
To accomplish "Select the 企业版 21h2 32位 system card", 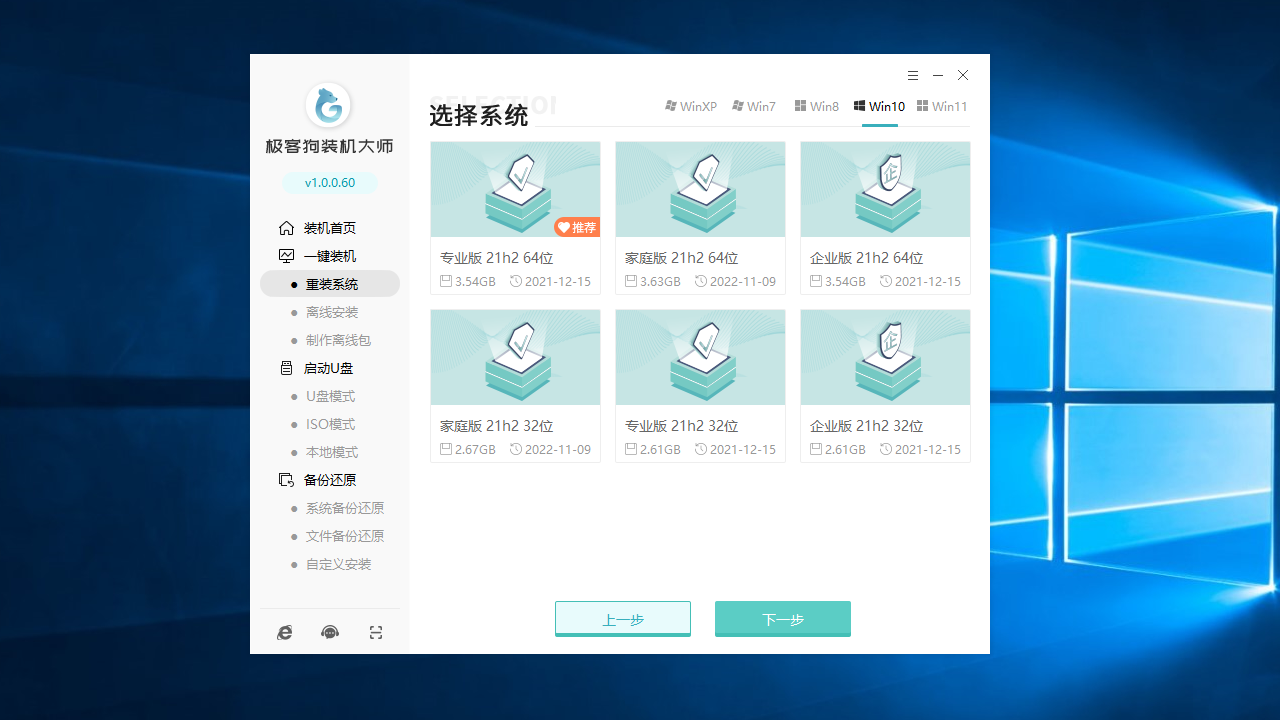I will [x=885, y=385].
